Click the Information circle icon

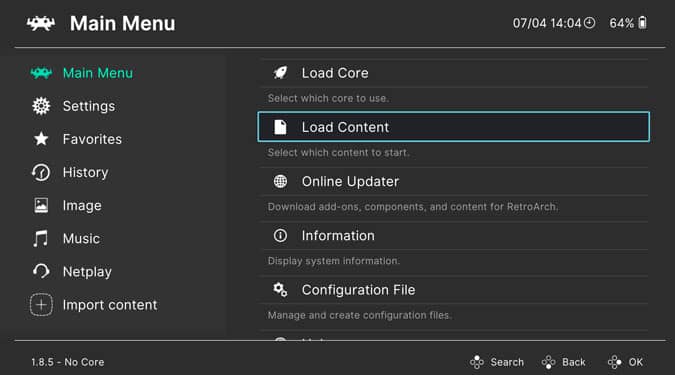point(280,236)
